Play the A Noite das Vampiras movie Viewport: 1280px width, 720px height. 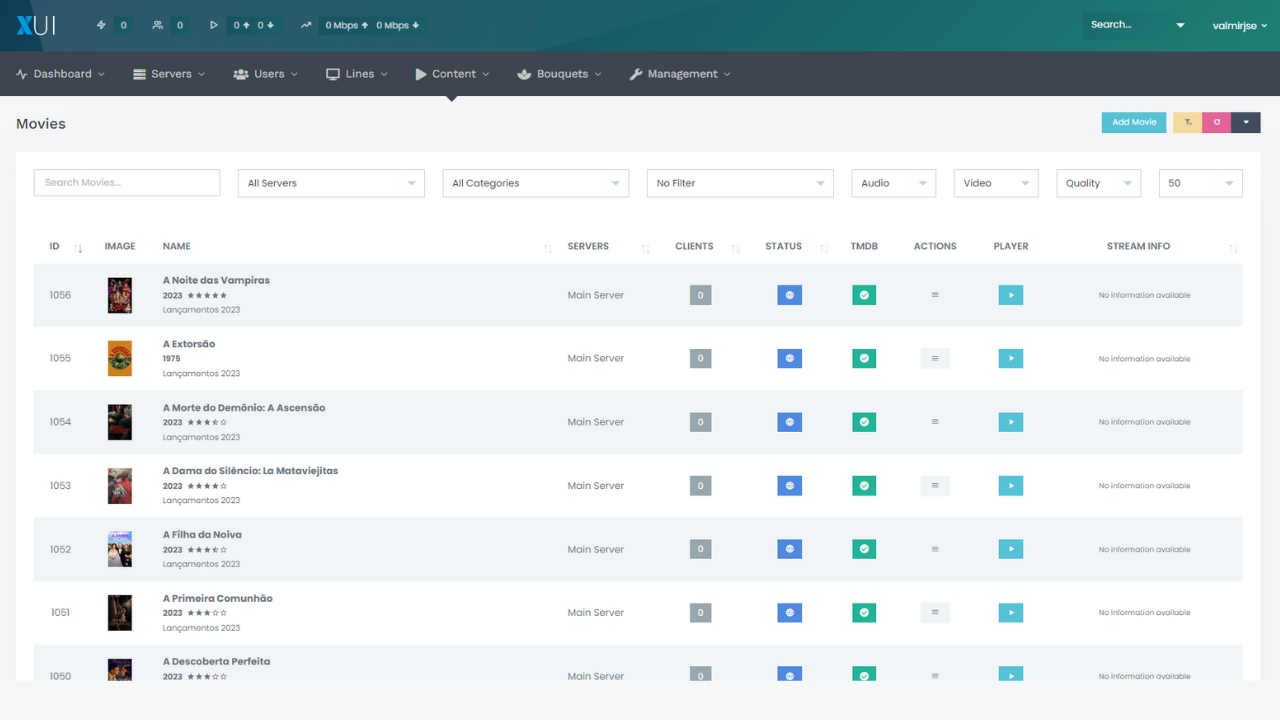[x=1011, y=295]
